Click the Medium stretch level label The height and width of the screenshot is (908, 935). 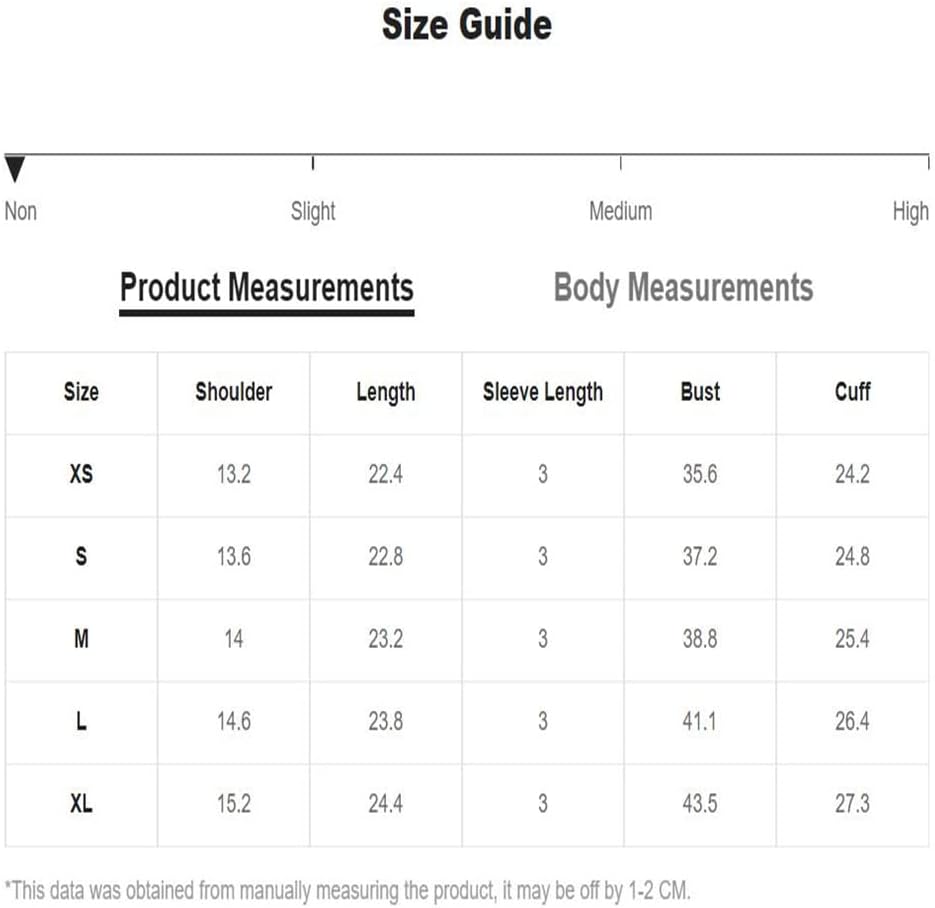click(x=621, y=211)
